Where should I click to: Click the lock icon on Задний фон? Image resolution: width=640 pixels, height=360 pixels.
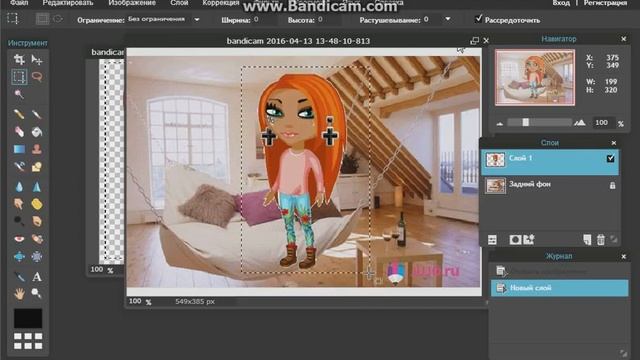[x=612, y=185]
